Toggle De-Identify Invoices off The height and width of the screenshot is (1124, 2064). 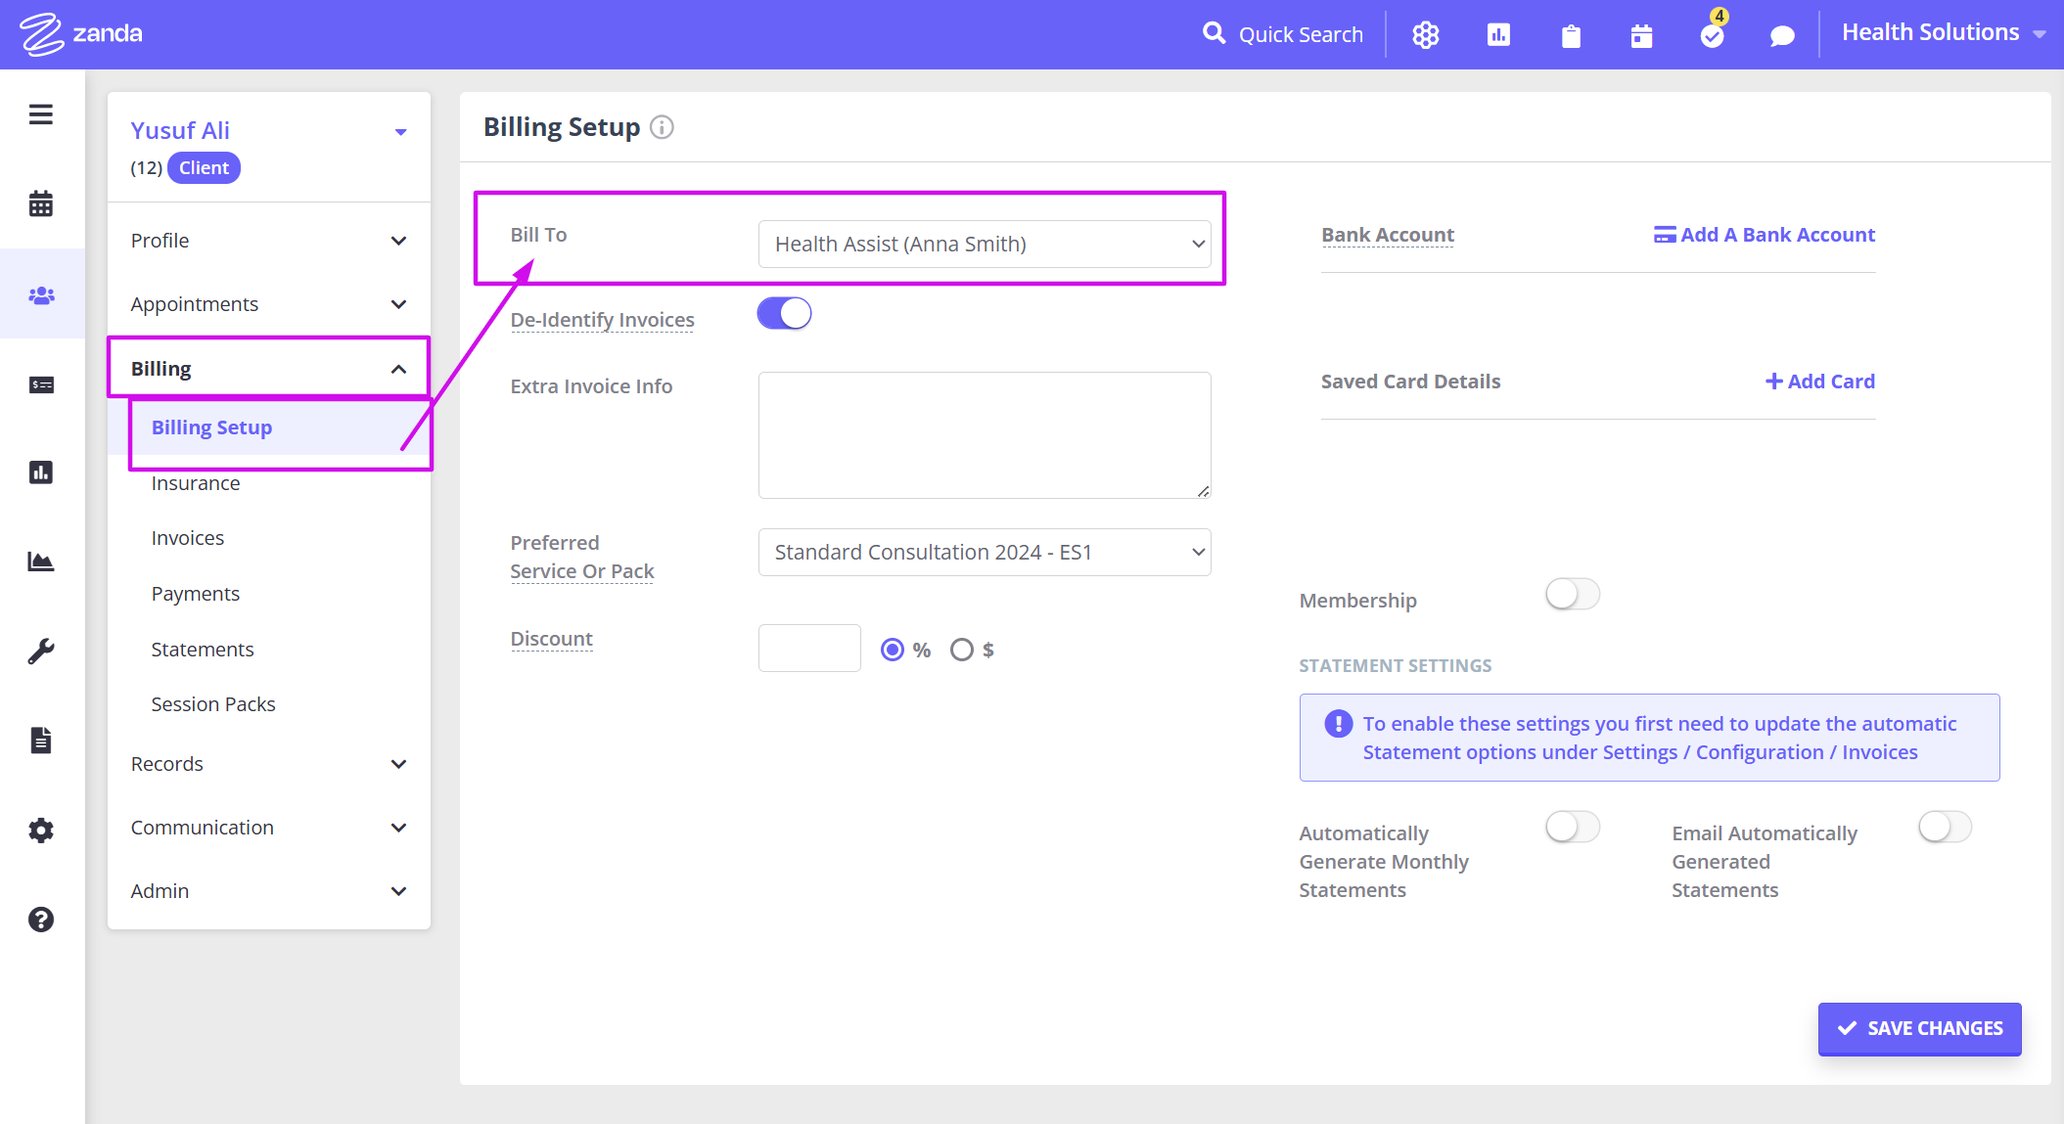pos(784,313)
